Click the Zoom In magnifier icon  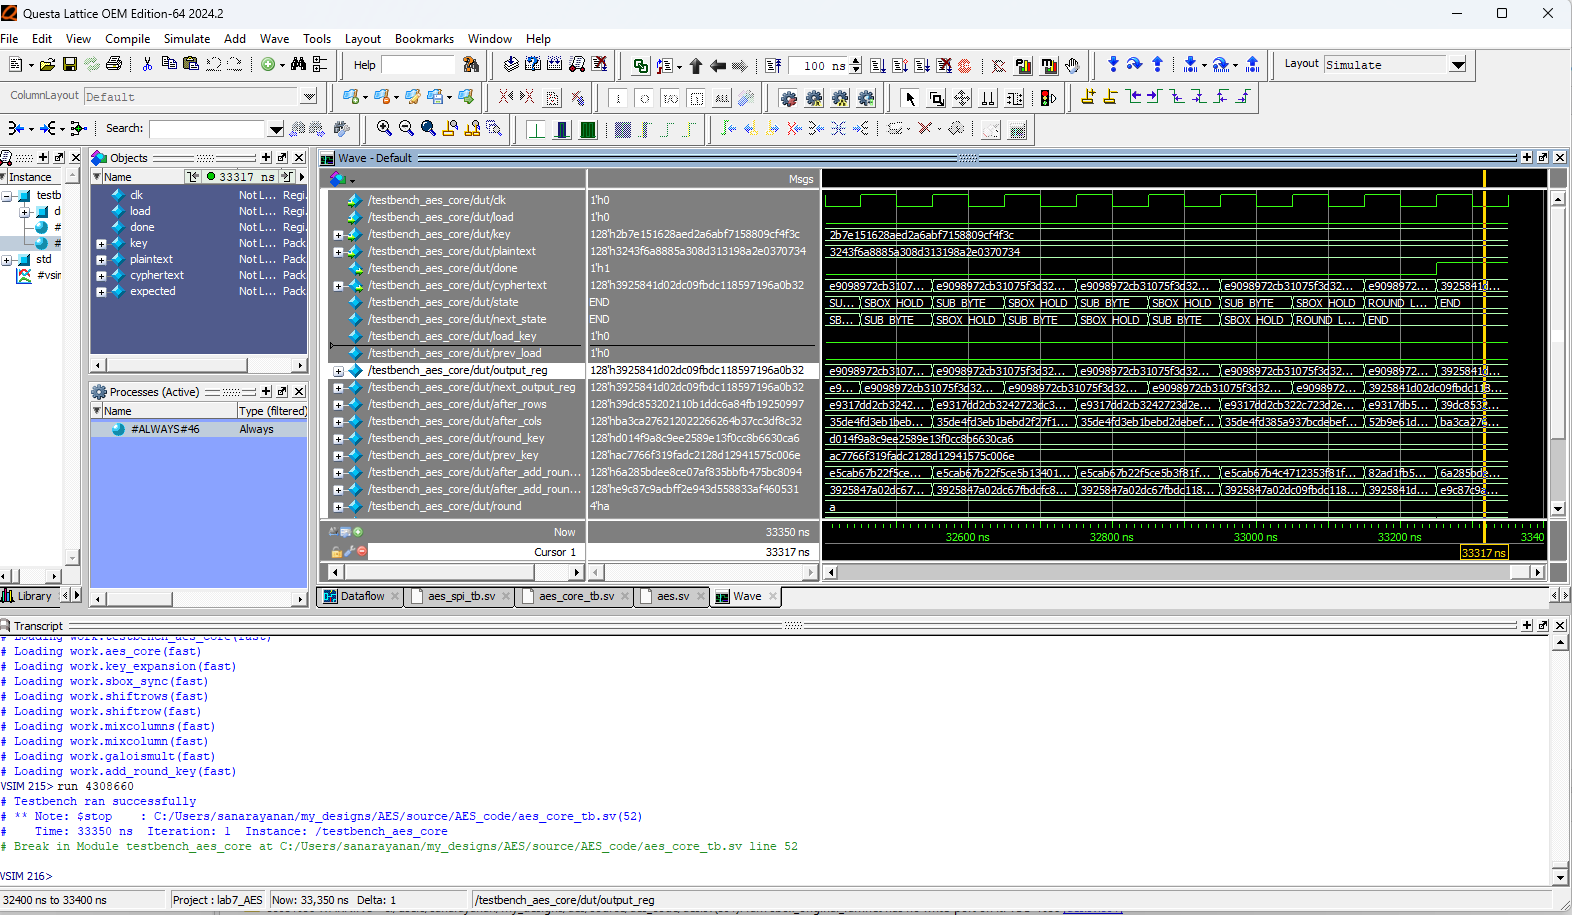point(384,128)
